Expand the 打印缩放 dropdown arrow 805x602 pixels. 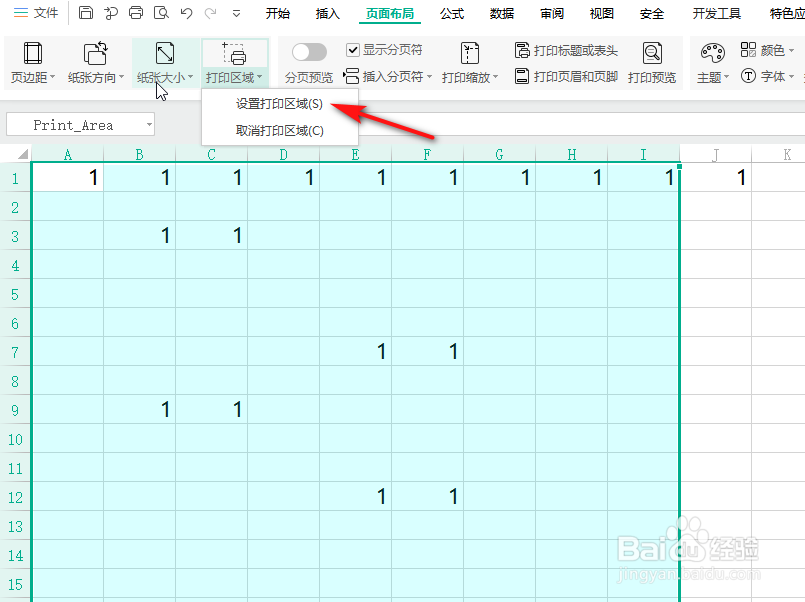(495, 77)
